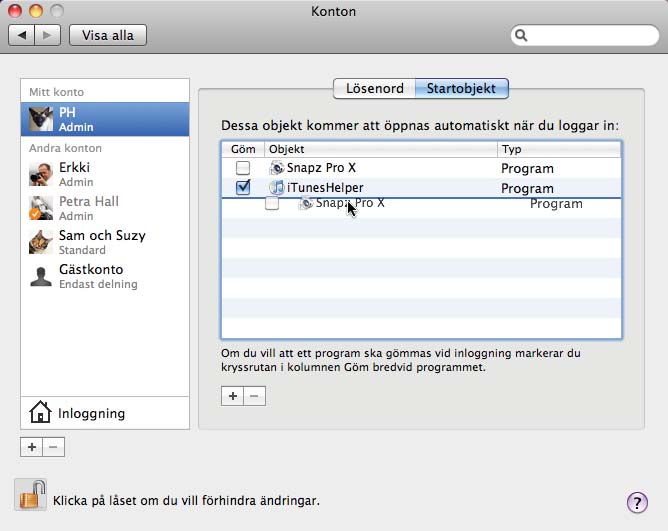Select the Gästkonto entry
The image size is (668, 531).
click(105, 276)
